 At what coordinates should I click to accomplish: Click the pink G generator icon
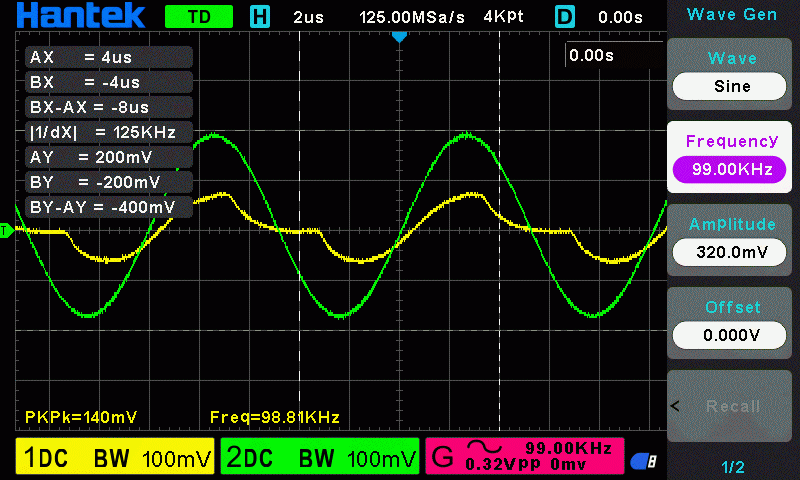pyautogui.click(x=442, y=456)
